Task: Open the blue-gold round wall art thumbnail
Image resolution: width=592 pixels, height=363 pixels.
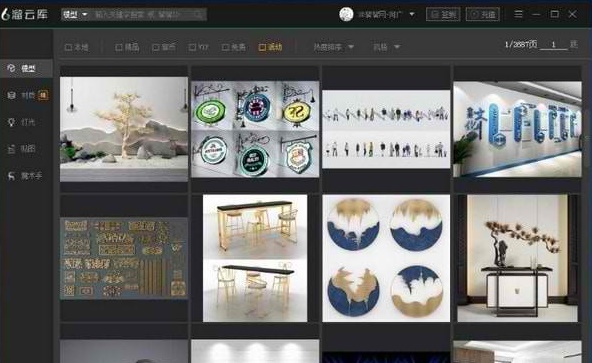Action: (386, 258)
